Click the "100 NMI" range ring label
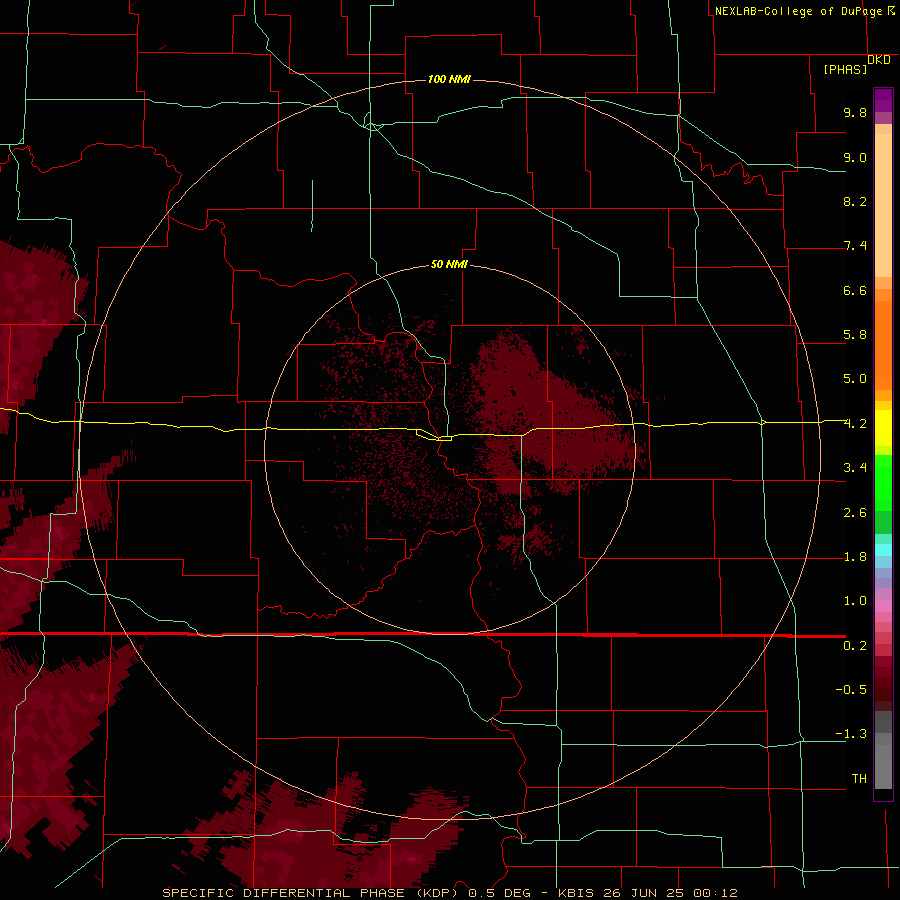This screenshot has width=900, height=900. (x=449, y=79)
